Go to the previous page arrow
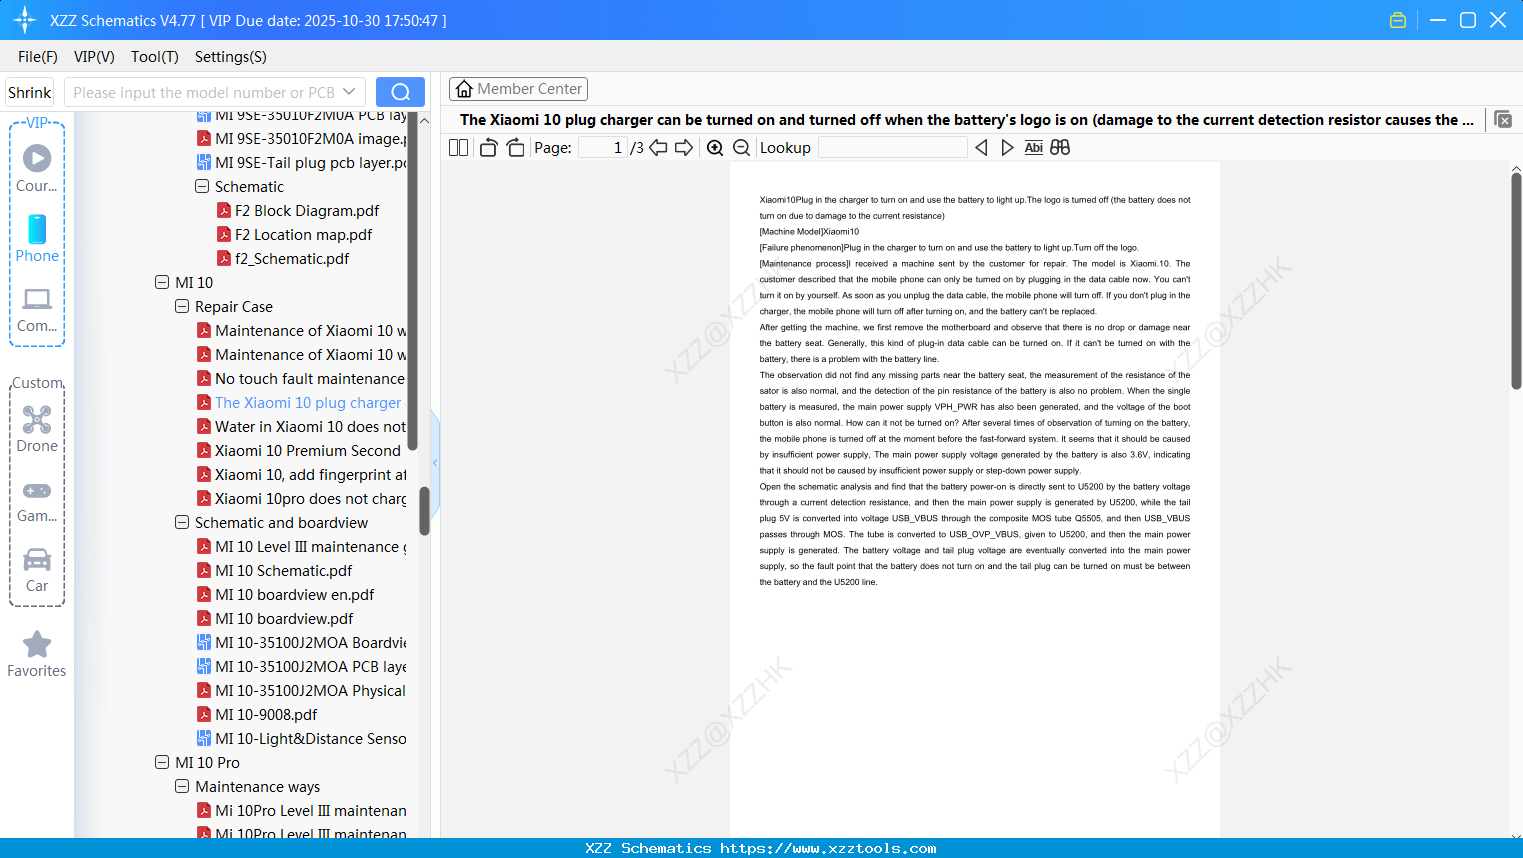Screen dimensions: 1523x858 [x=658, y=148]
